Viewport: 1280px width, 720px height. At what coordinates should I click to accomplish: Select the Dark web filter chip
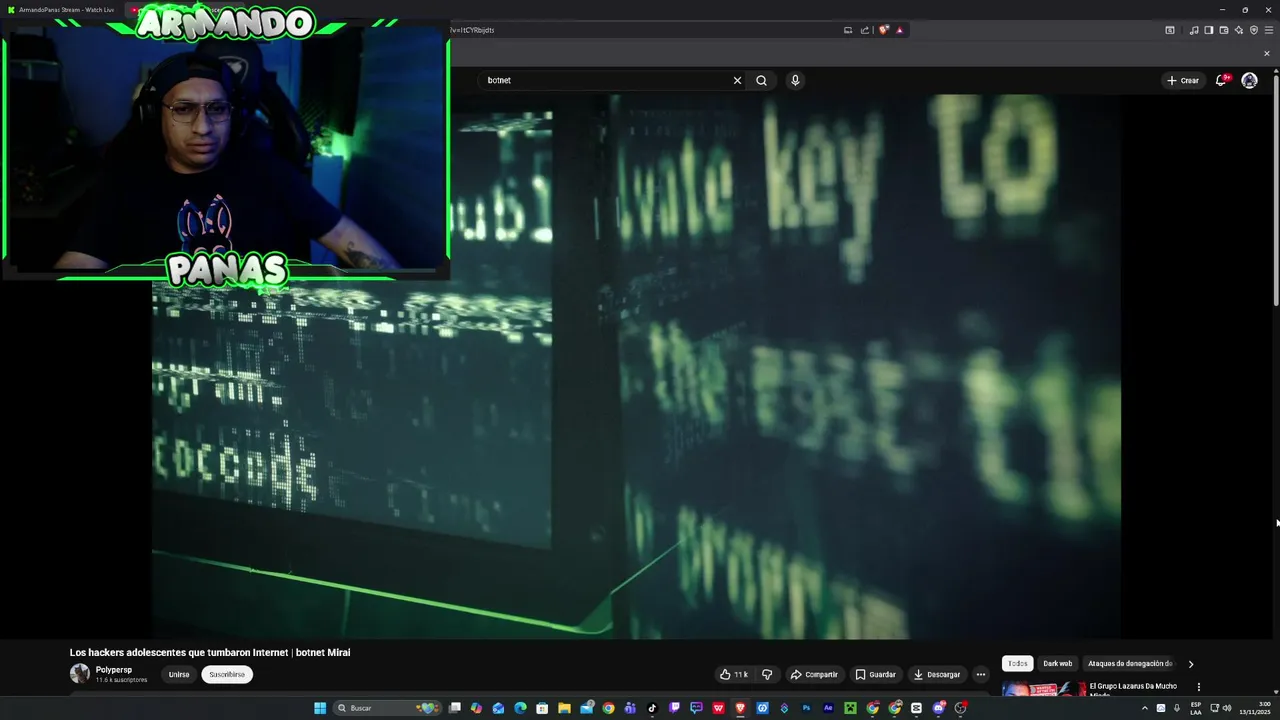click(1057, 663)
